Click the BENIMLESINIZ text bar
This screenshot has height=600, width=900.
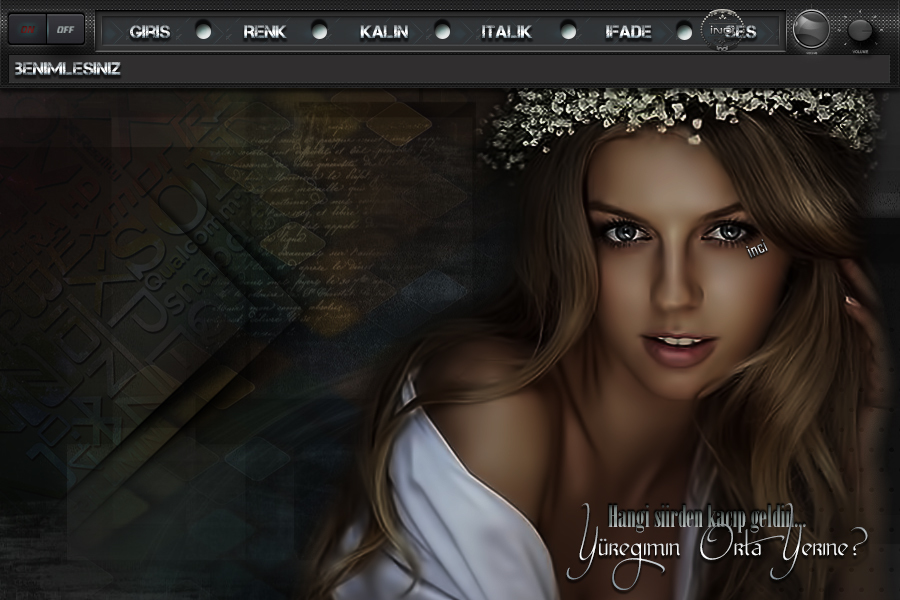click(x=448, y=70)
